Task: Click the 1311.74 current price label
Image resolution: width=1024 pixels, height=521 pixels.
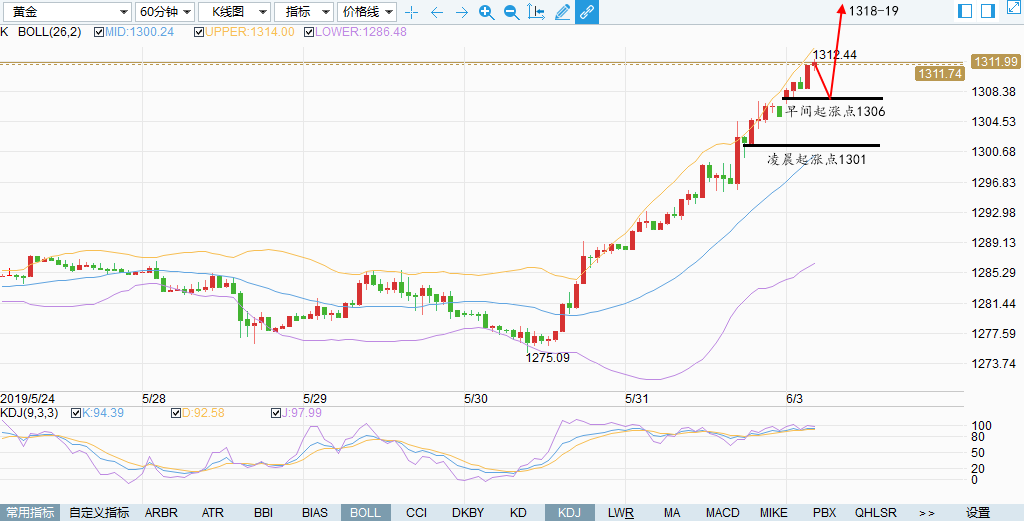Action: pyautogui.click(x=939, y=74)
